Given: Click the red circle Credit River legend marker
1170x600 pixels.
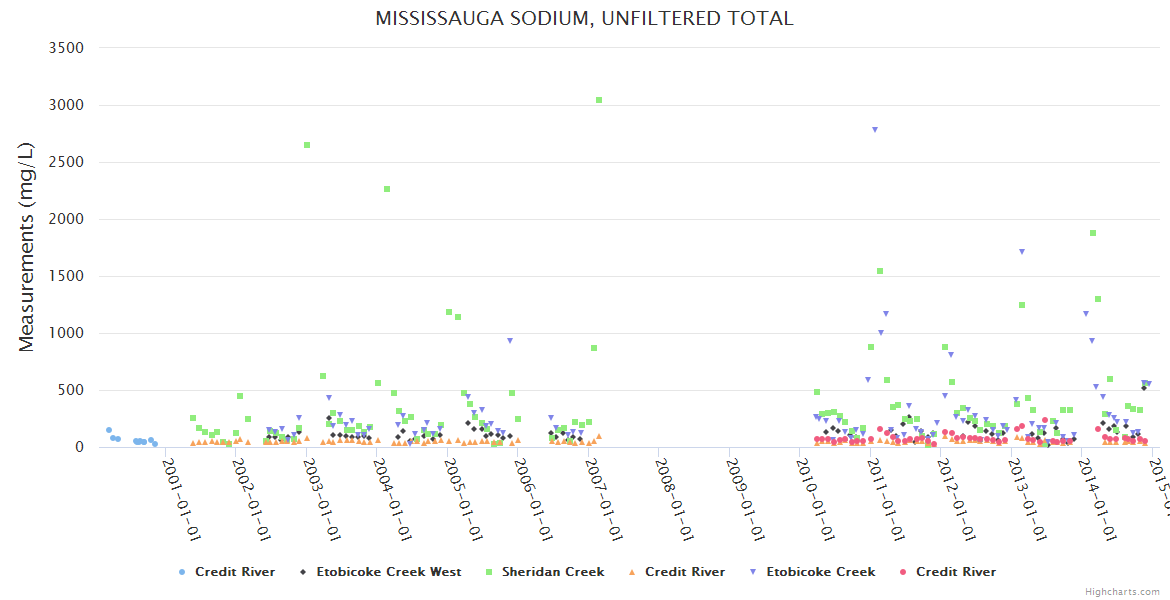Looking at the screenshot, I should (x=902, y=572).
